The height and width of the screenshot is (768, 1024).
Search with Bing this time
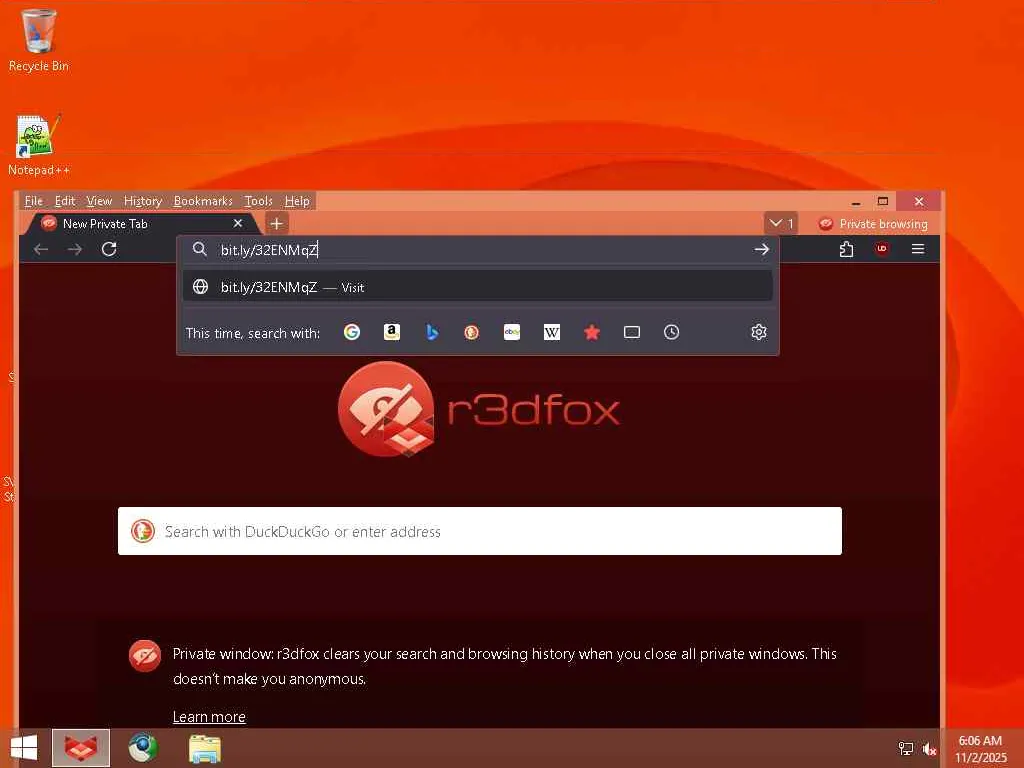pos(432,332)
